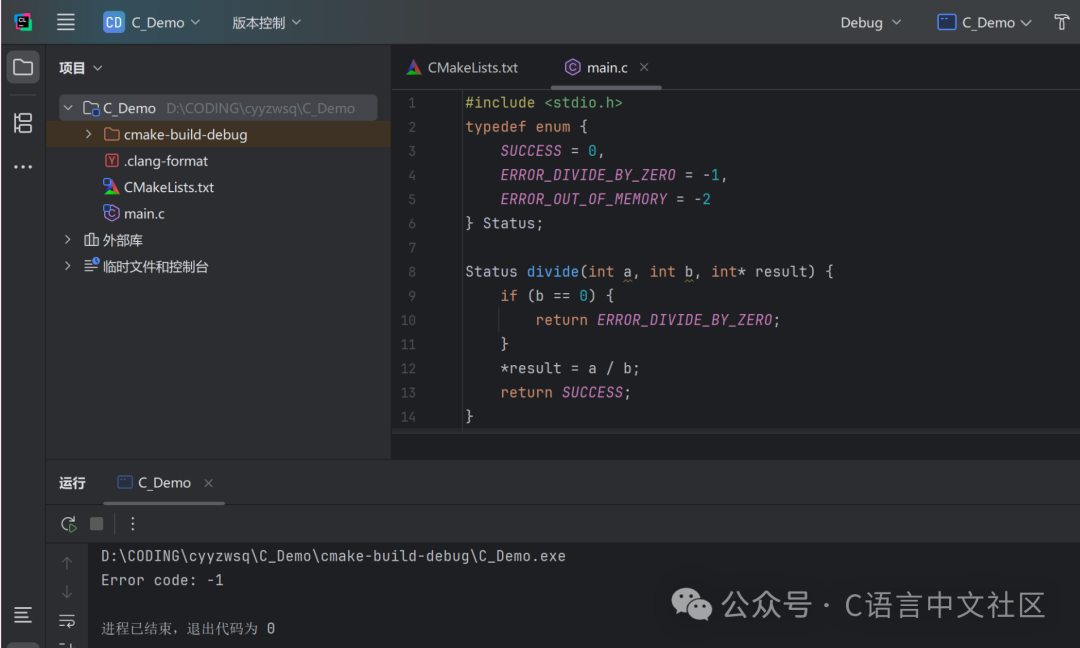
Task: Click the build hammer icon
Action: coord(1061,23)
